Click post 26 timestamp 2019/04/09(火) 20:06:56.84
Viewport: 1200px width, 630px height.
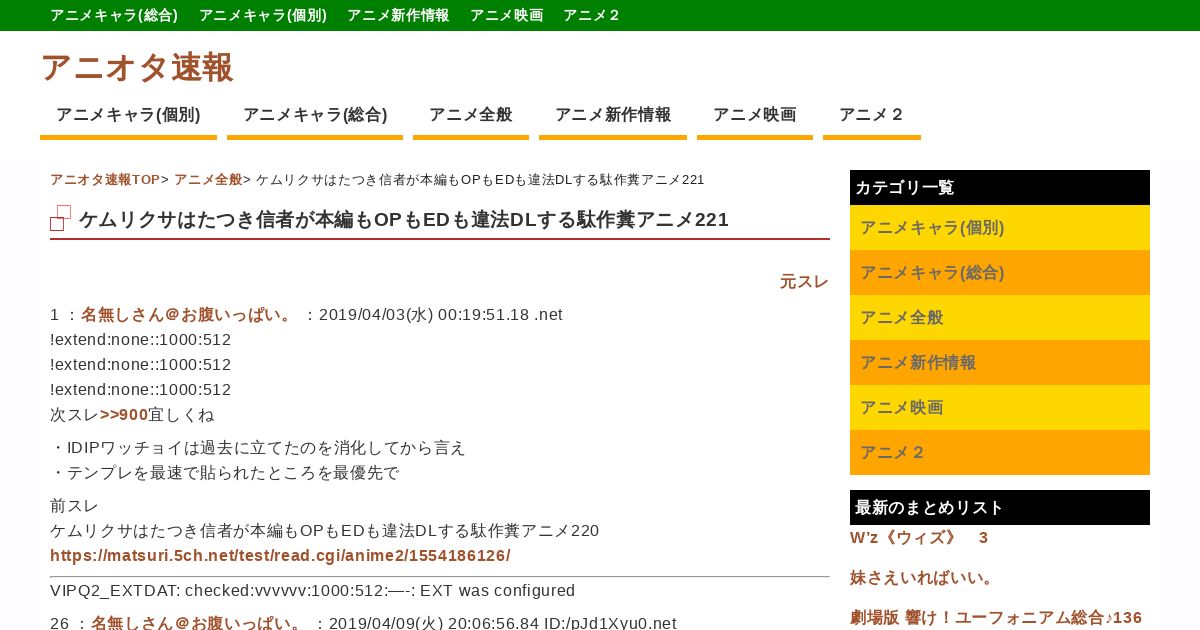(434, 623)
